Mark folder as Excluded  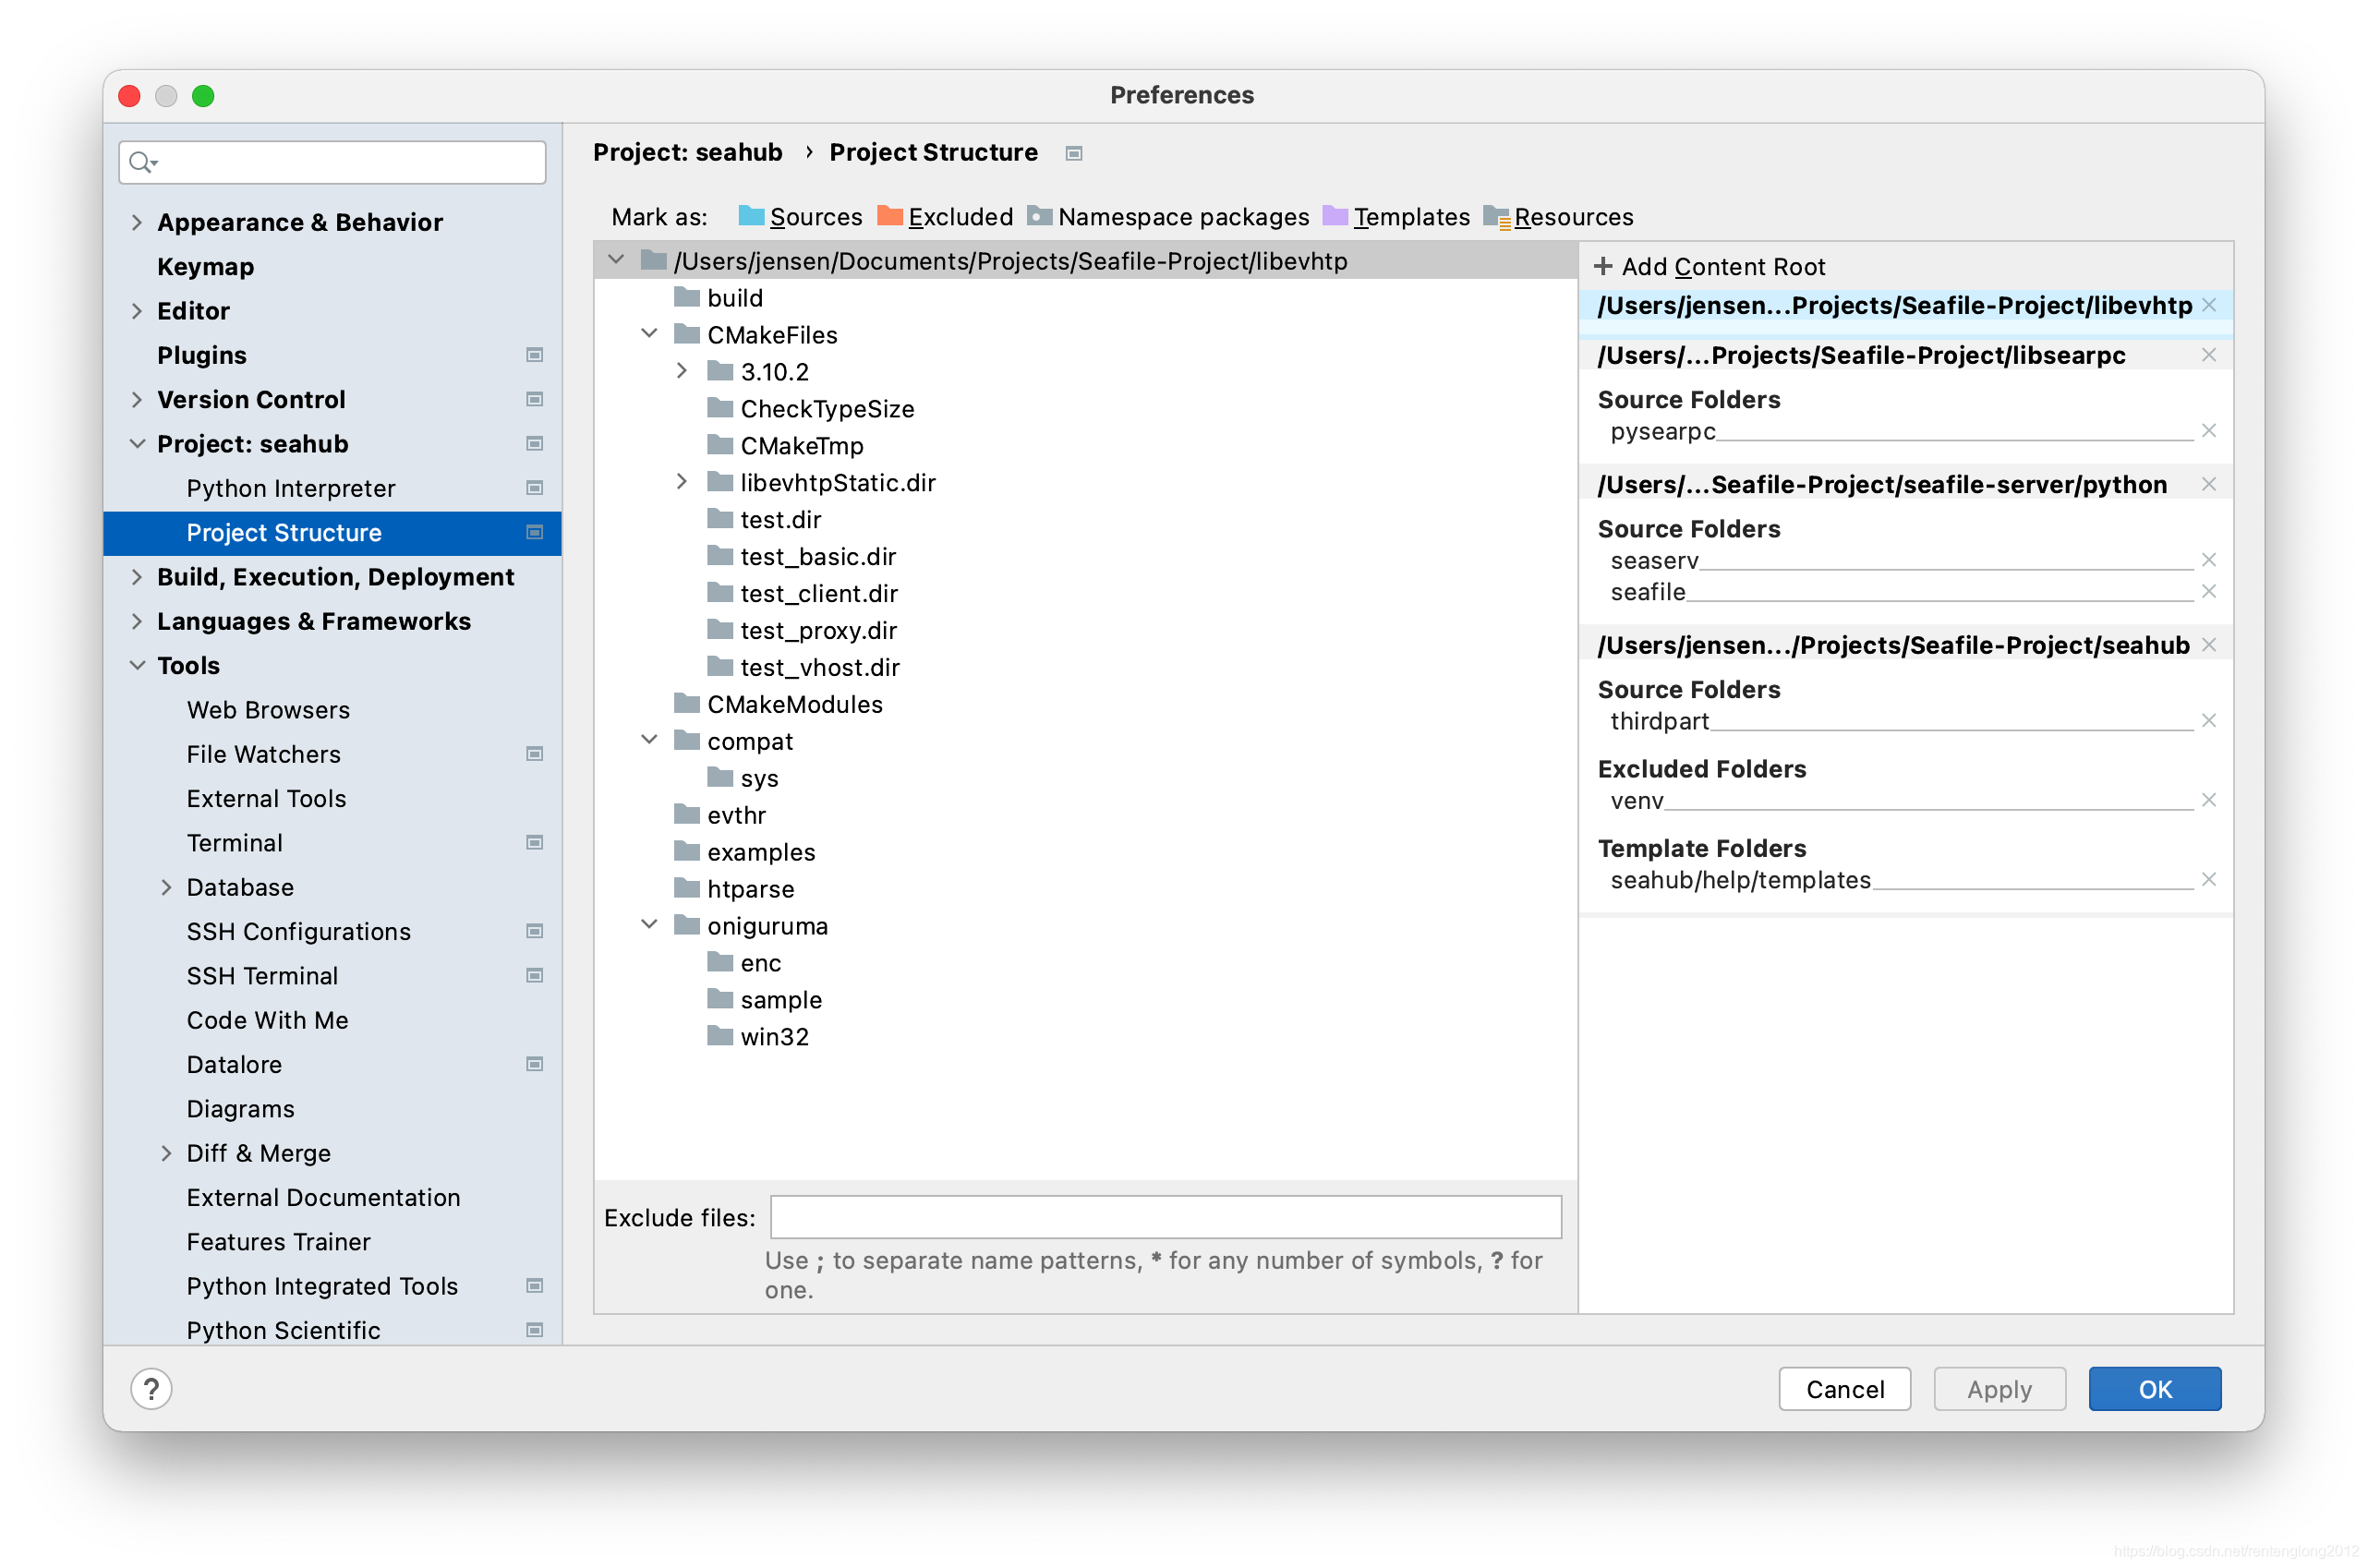point(945,217)
